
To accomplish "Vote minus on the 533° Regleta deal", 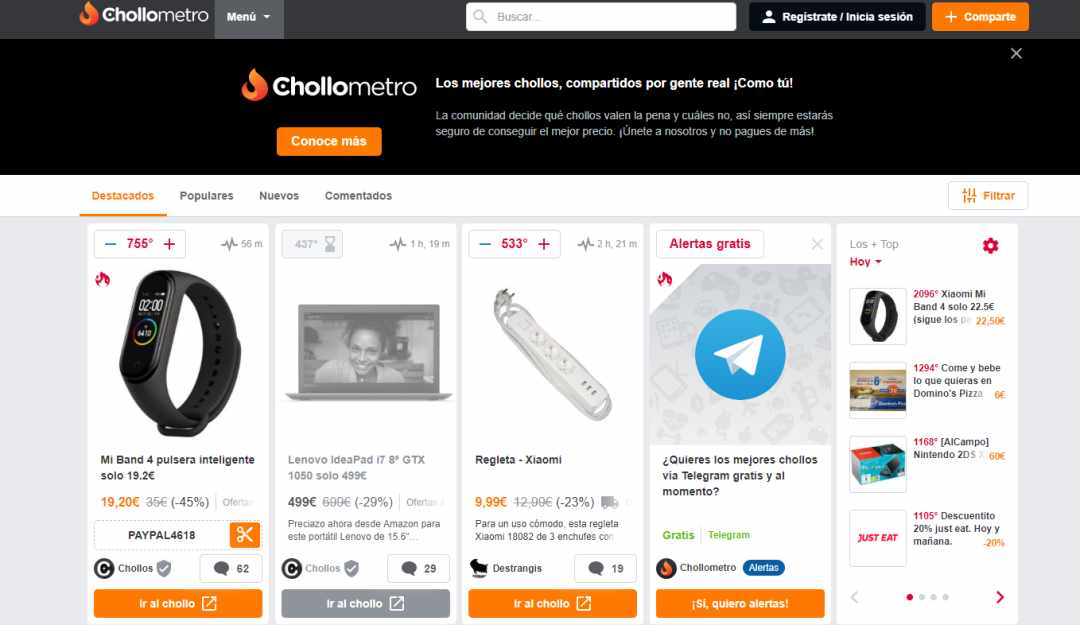I will pos(485,244).
